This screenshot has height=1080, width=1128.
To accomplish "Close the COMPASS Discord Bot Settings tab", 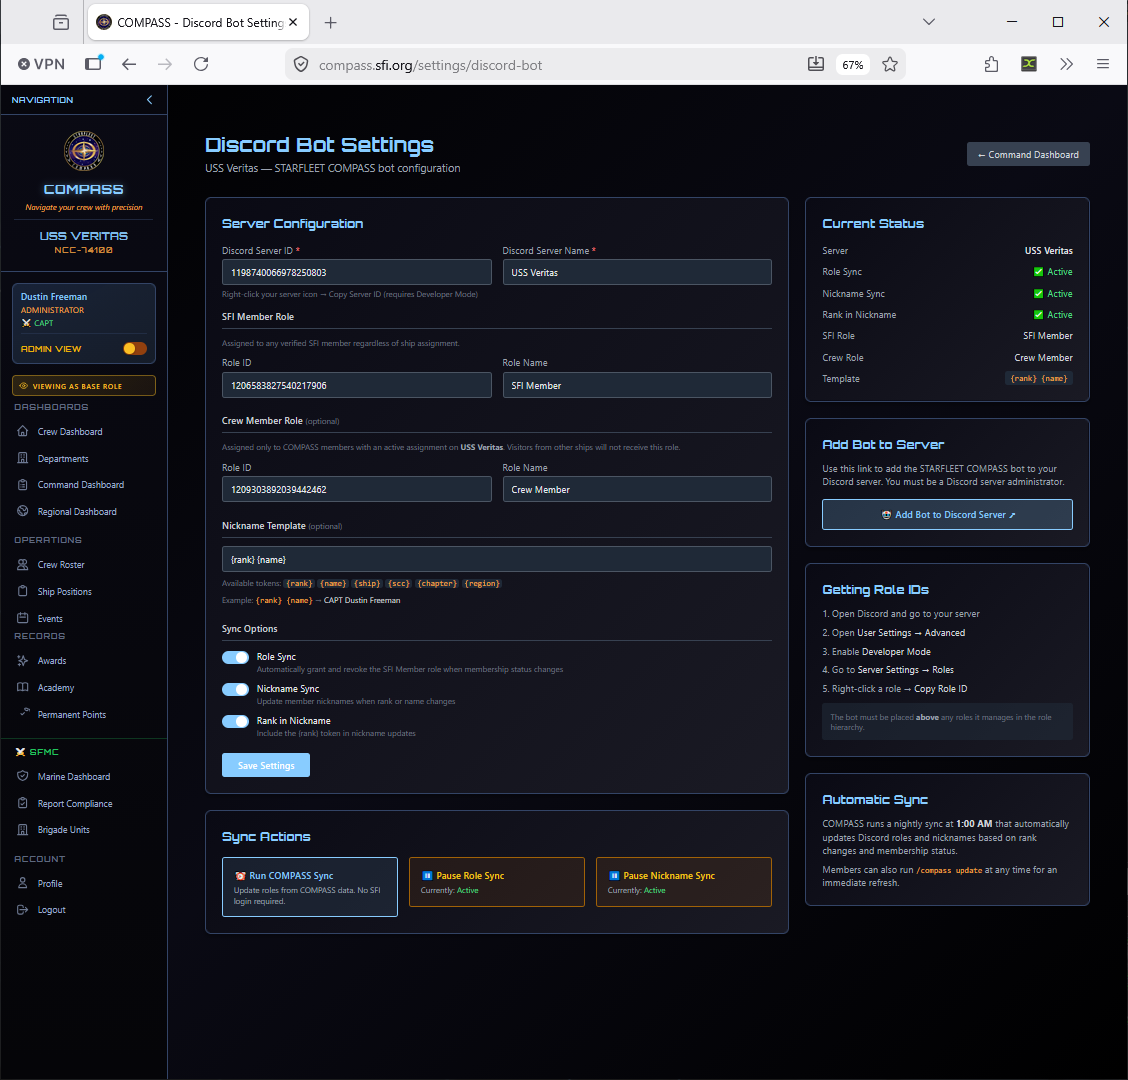I will point(293,22).
